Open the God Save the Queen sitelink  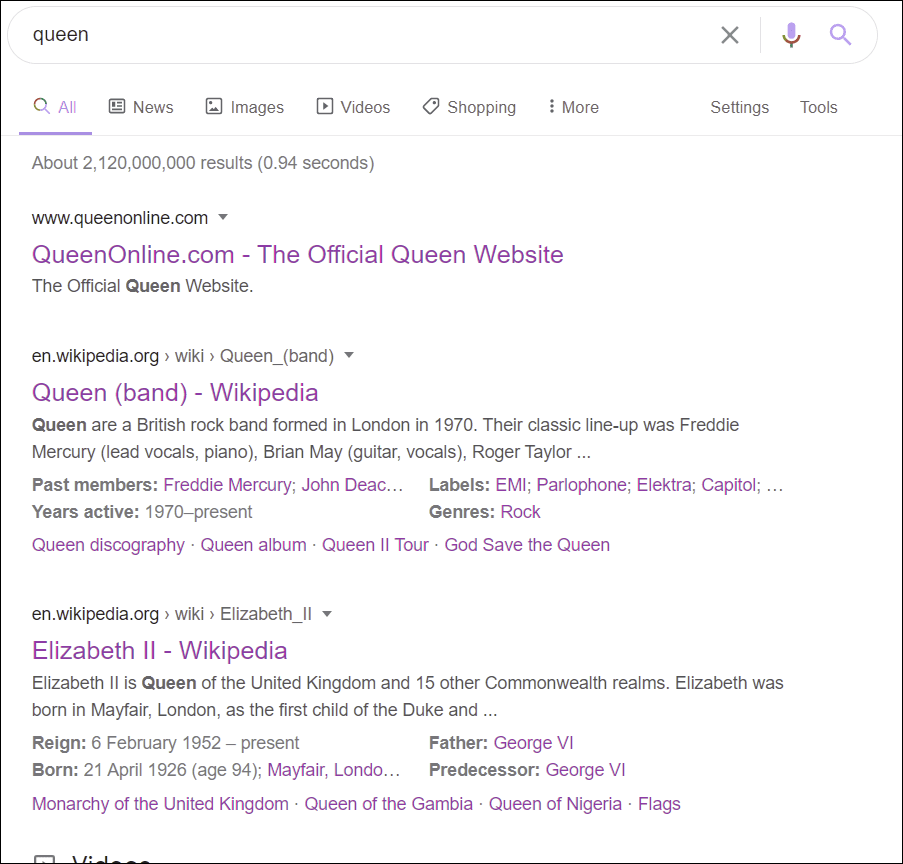tap(527, 544)
